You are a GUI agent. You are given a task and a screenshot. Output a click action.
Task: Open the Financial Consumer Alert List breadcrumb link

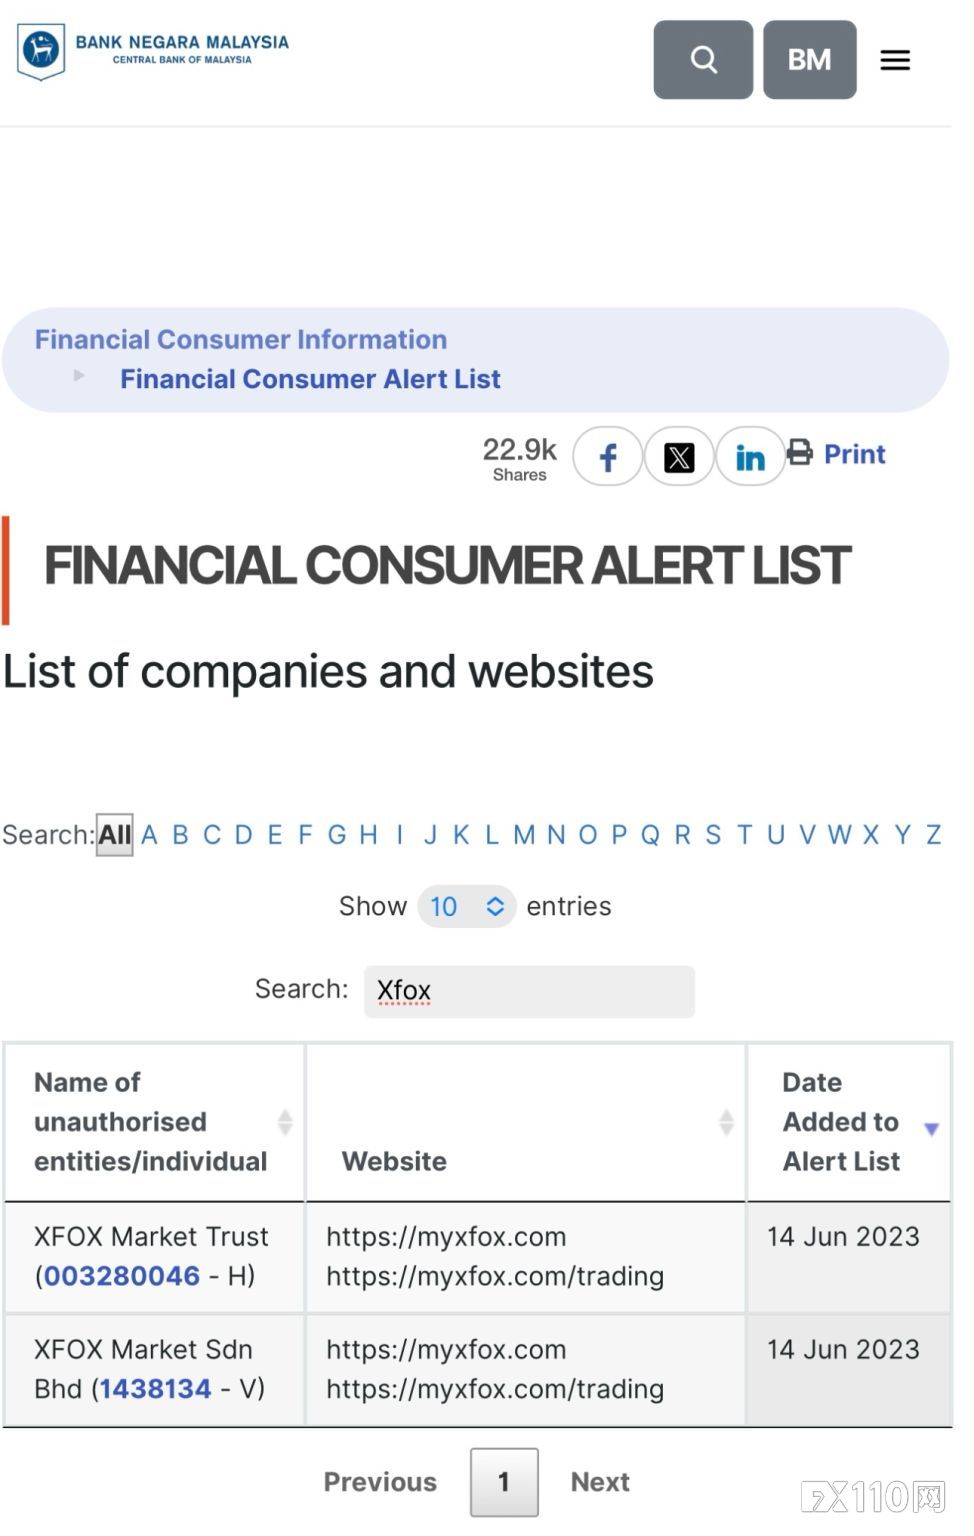[310, 379]
